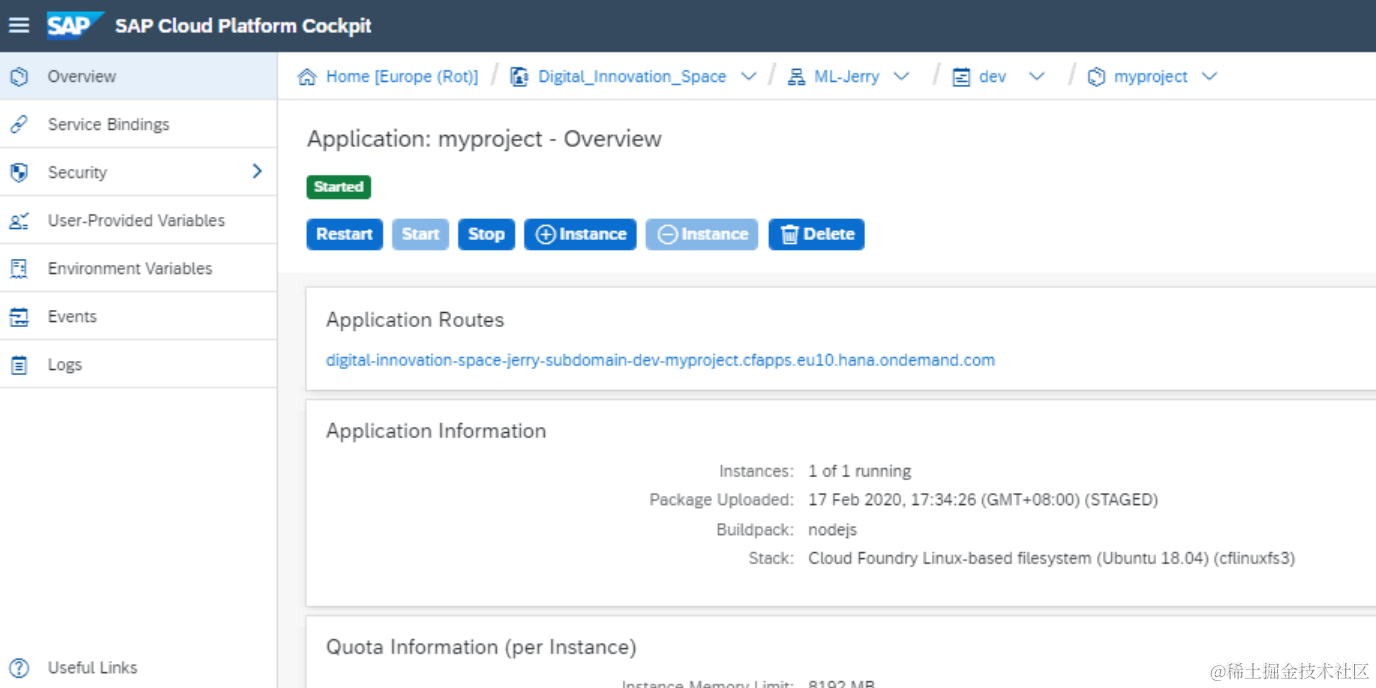The width and height of the screenshot is (1376, 688).
Task: Click the Security shield icon
Action: pyautogui.click(x=19, y=172)
